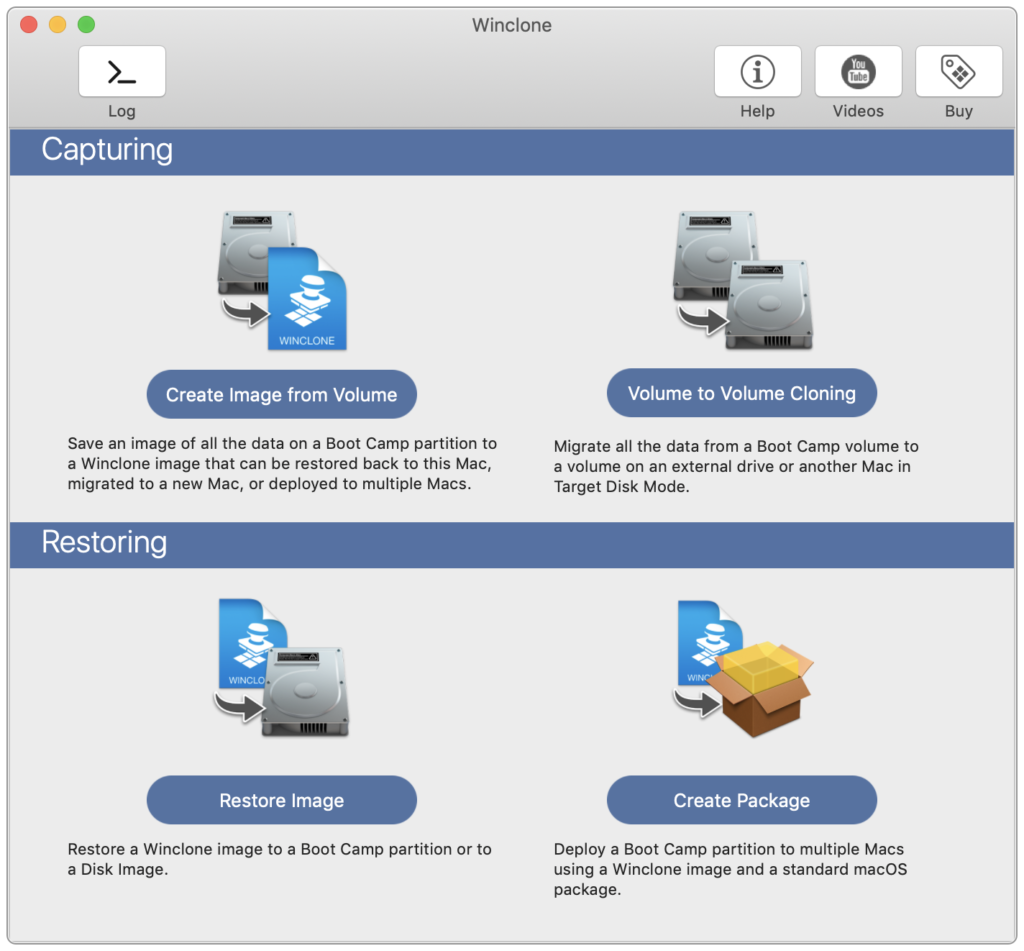This screenshot has height=951, width=1024.
Task: Click the 'Migrate all the data' description
Action: [736, 466]
